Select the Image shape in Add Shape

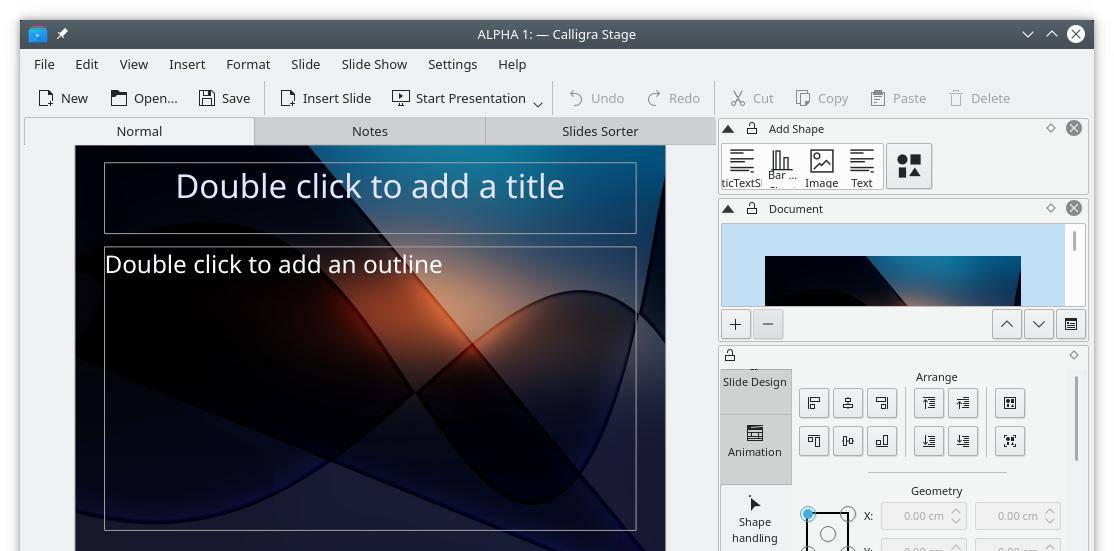(x=821, y=165)
